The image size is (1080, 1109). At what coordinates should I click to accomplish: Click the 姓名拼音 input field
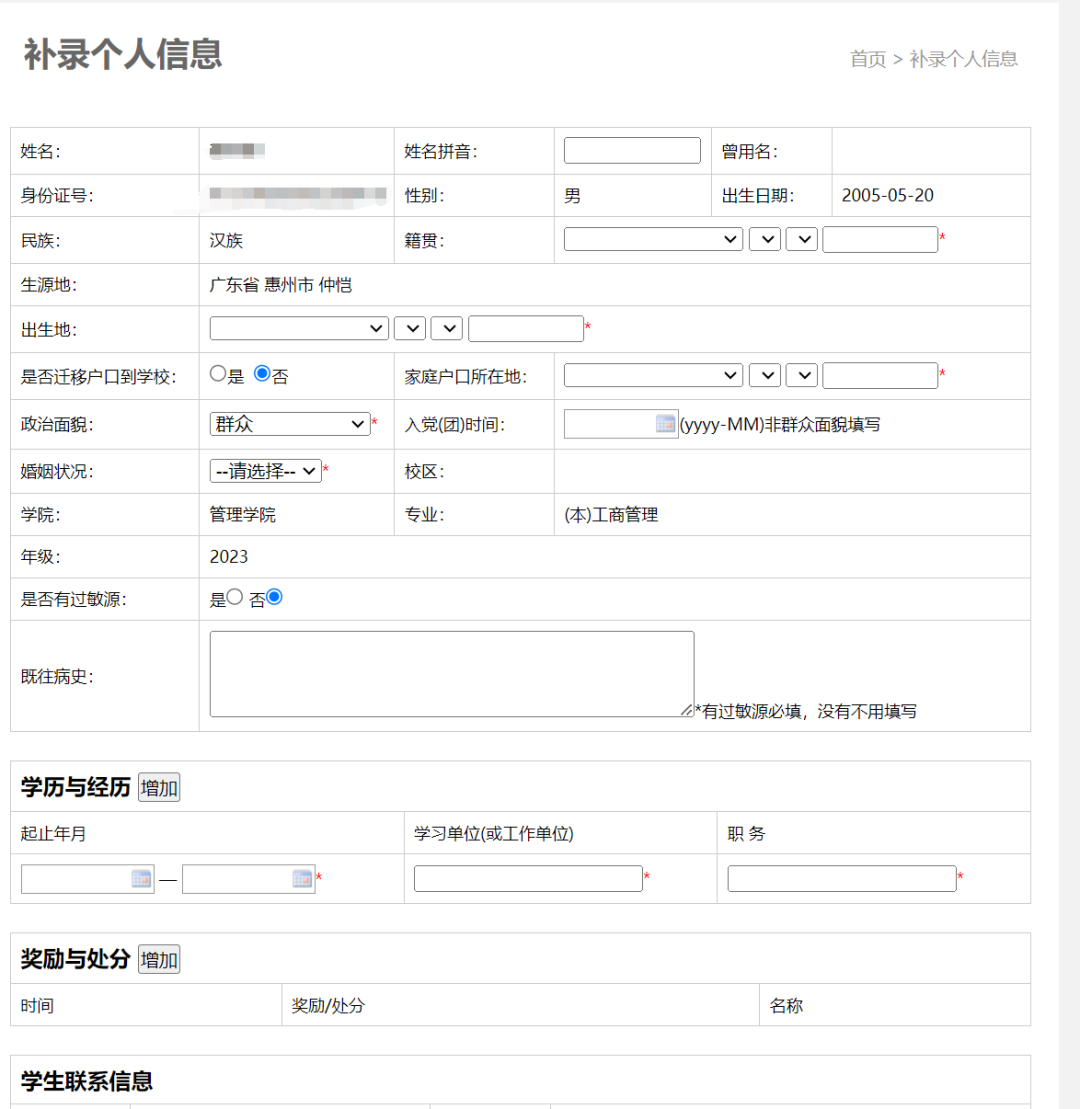click(x=631, y=149)
